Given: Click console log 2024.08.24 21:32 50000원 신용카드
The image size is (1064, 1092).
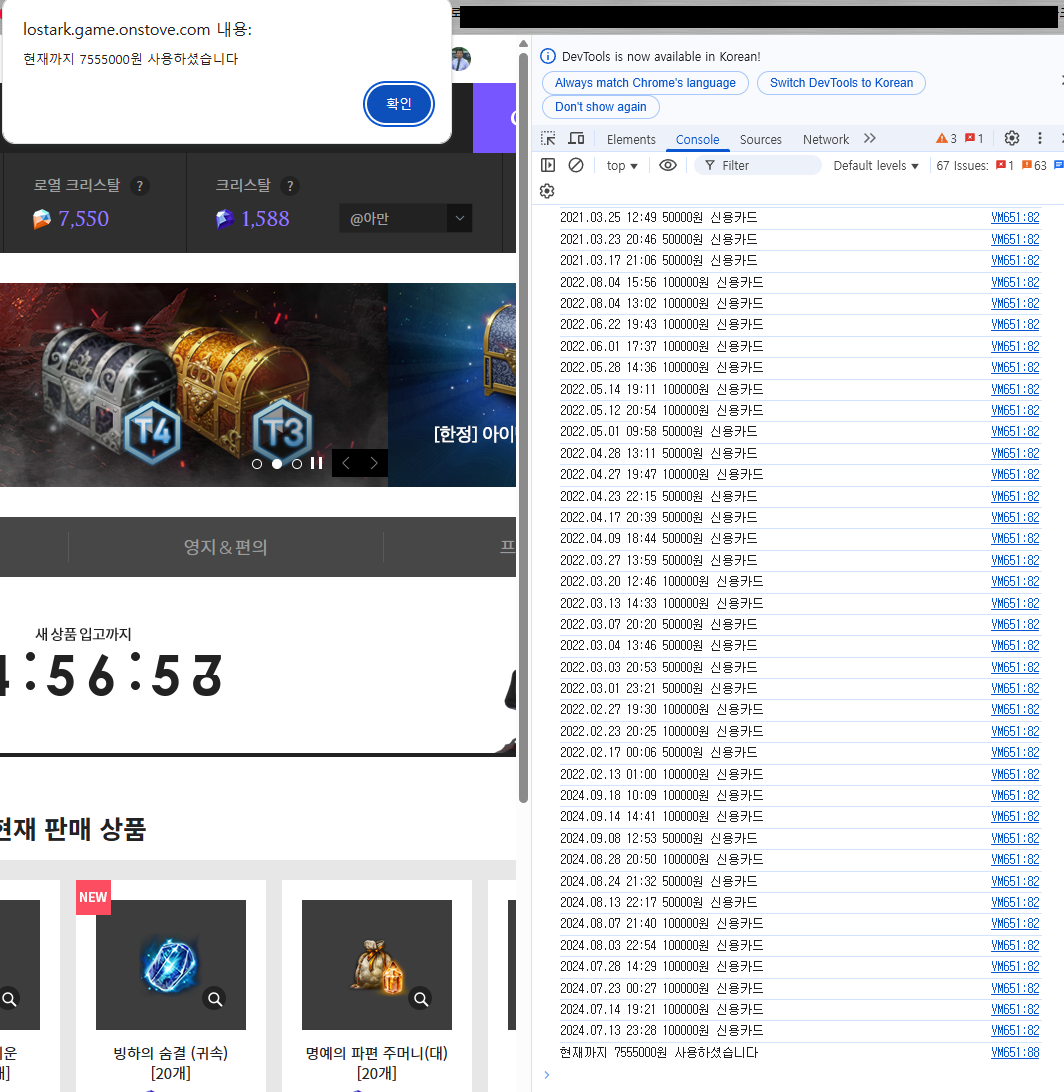Looking at the screenshot, I should pos(659,881).
